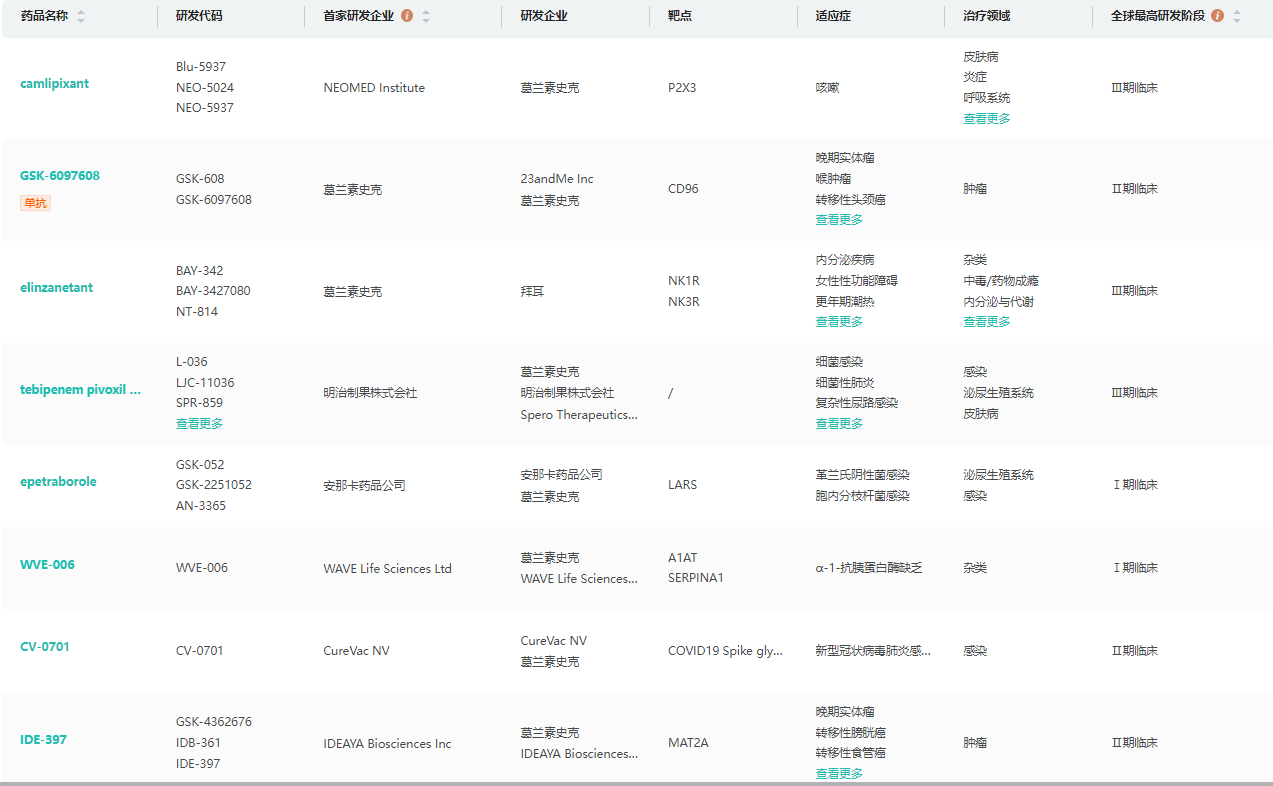This screenshot has width=1273, height=786.
Task: Select GSK-2251052 development code
Action: tap(214, 484)
